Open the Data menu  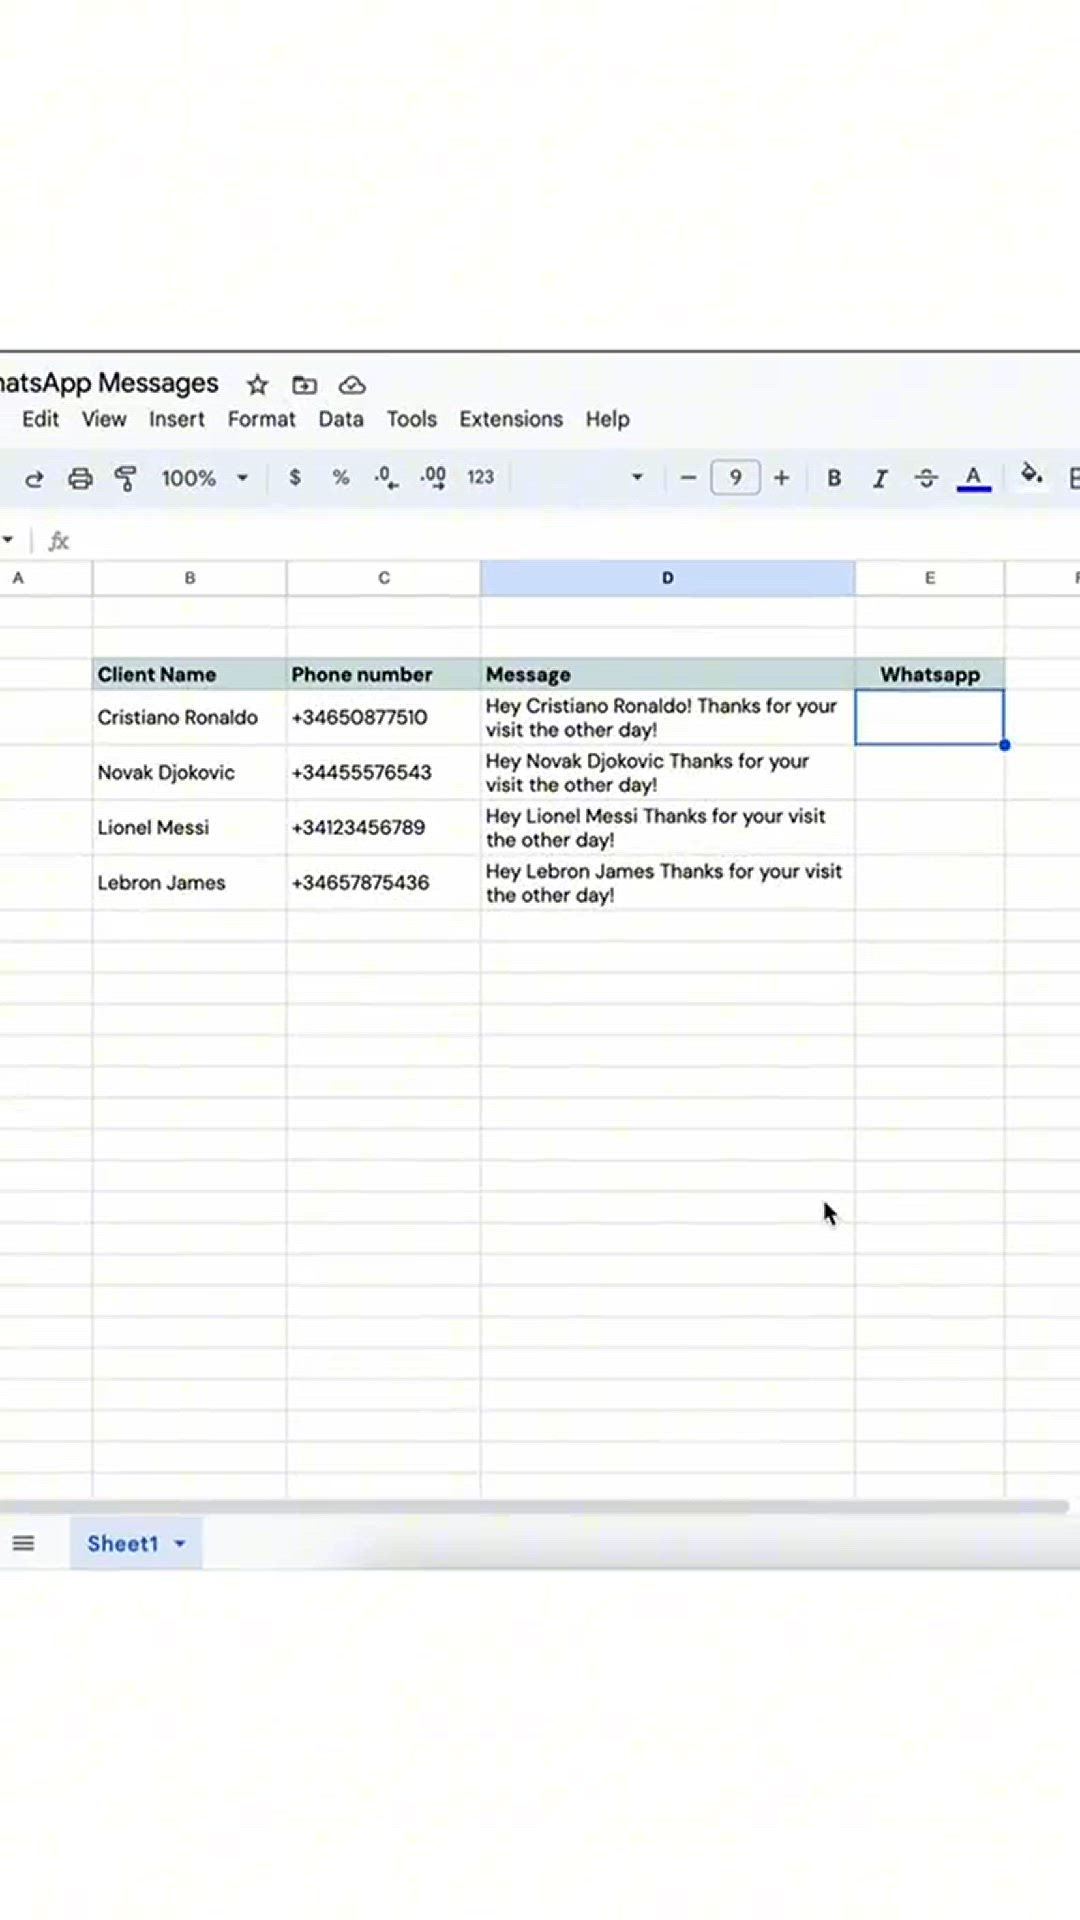point(341,419)
